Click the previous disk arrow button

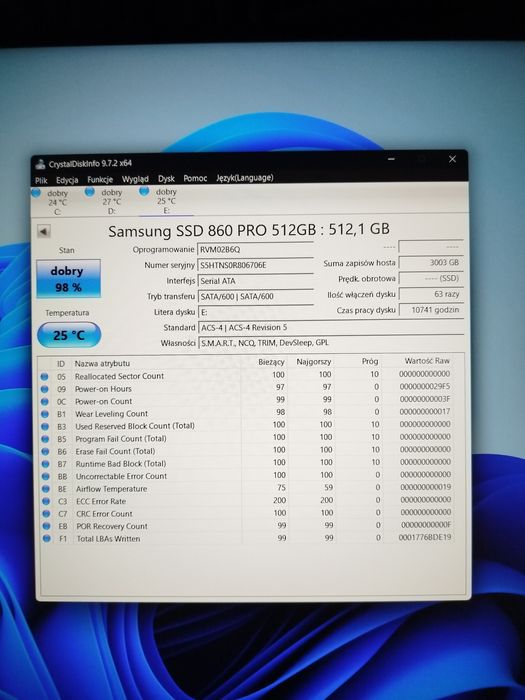(x=43, y=231)
